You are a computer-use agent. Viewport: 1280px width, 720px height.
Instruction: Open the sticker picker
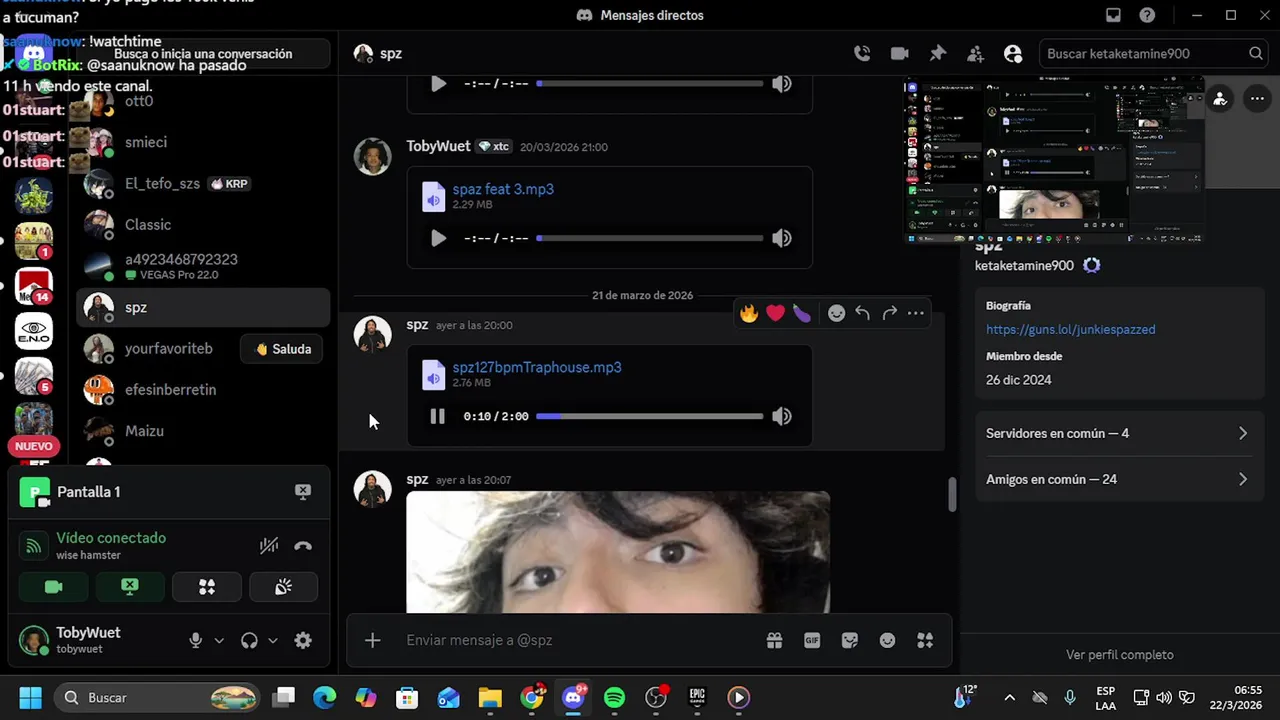pos(850,640)
